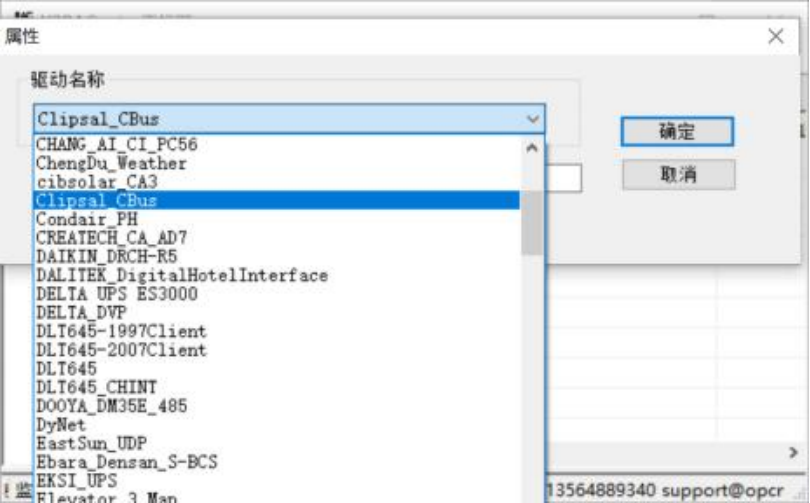Choose the DELTA_DVP driver

[277, 312]
